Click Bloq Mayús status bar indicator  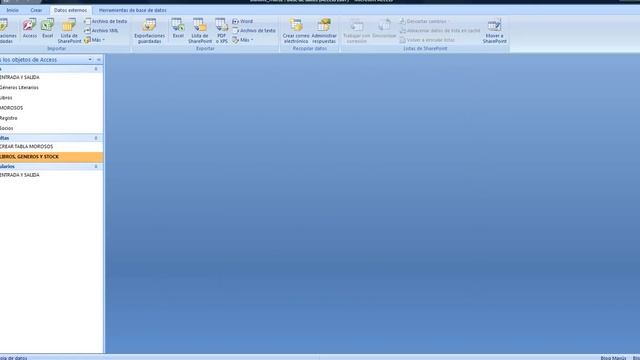pos(613,358)
